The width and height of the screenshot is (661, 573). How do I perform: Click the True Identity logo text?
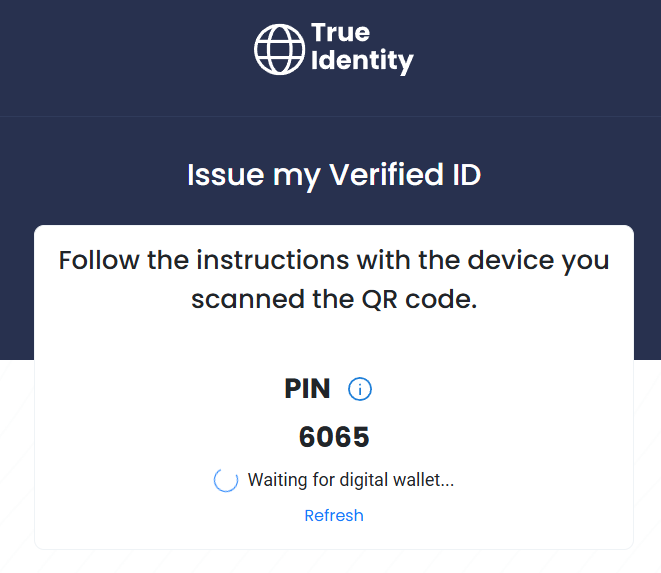click(x=362, y=48)
